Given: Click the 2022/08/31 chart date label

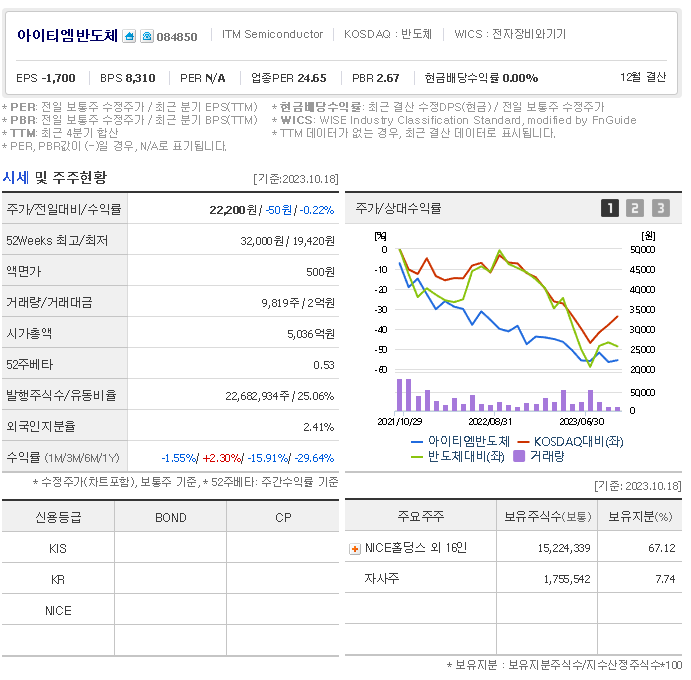Looking at the screenshot, I should 490,422.
